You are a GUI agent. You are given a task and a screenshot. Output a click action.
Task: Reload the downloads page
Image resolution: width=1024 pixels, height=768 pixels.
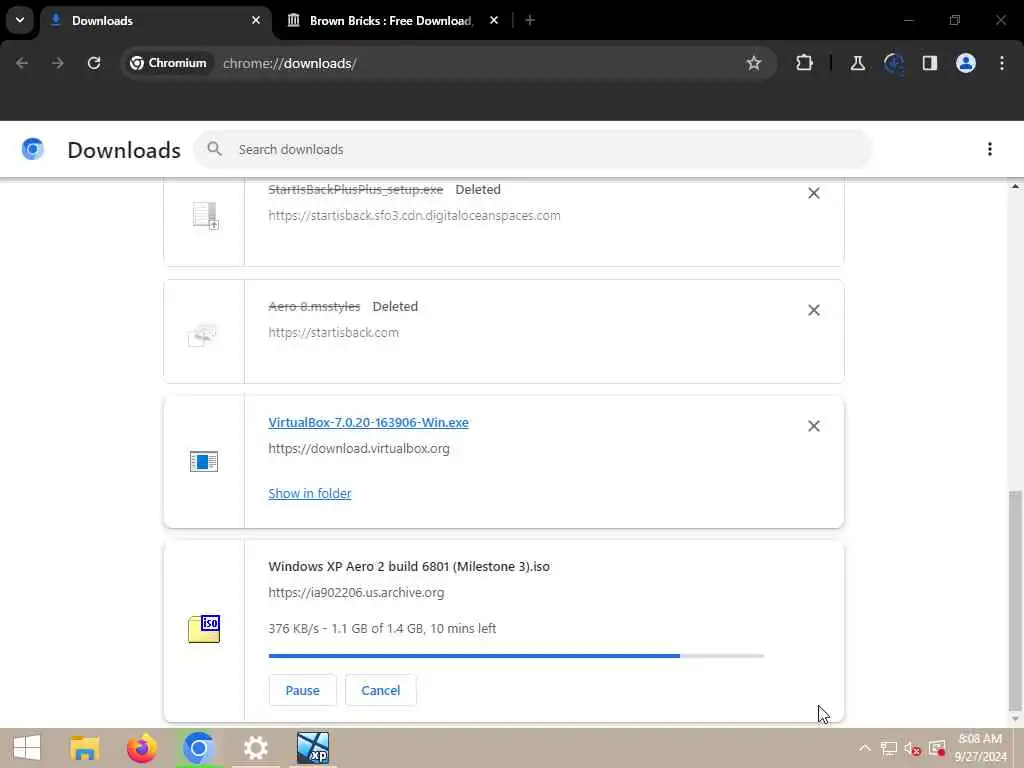94,63
